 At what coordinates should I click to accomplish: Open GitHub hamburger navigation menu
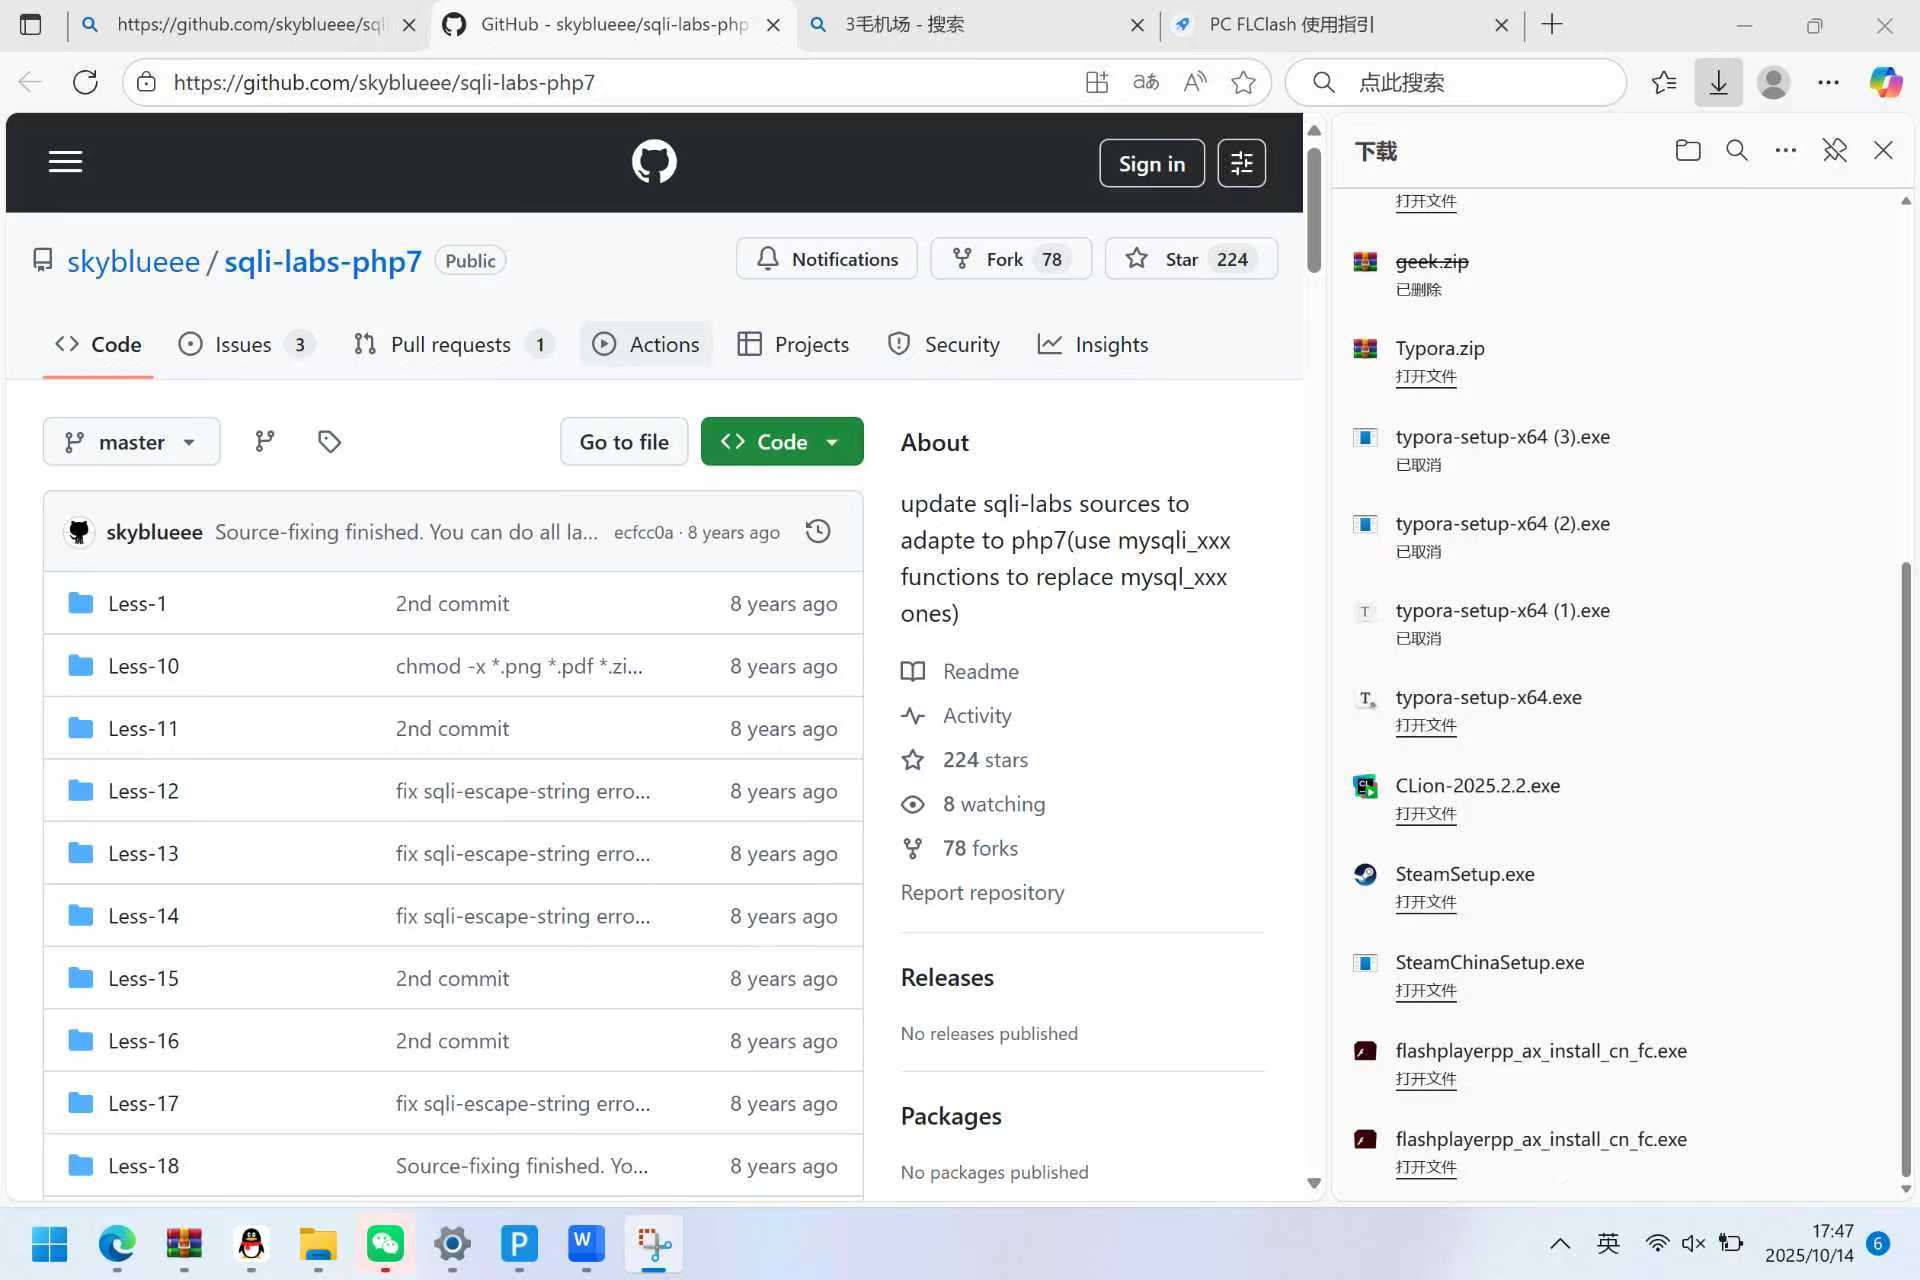[65, 162]
